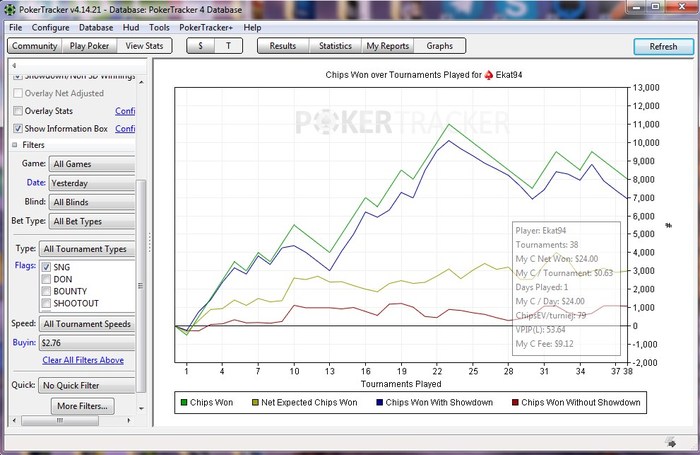Select the cash games $ toggle button
The width and height of the screenshot is (700, 455).
click(200, 46)
